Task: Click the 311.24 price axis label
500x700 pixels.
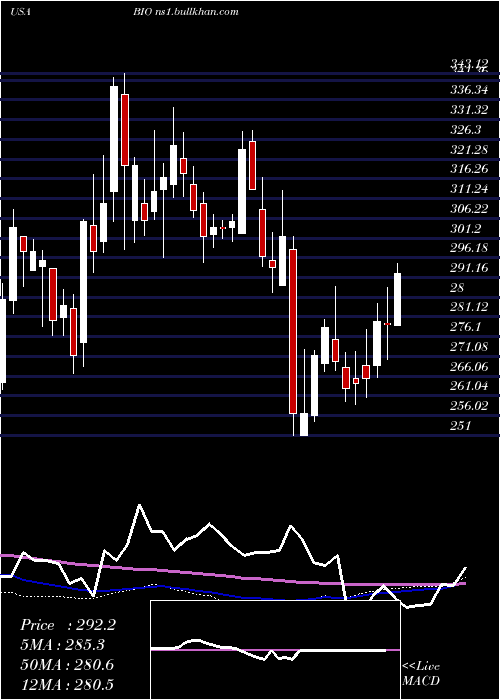Action: pos(469,189)
